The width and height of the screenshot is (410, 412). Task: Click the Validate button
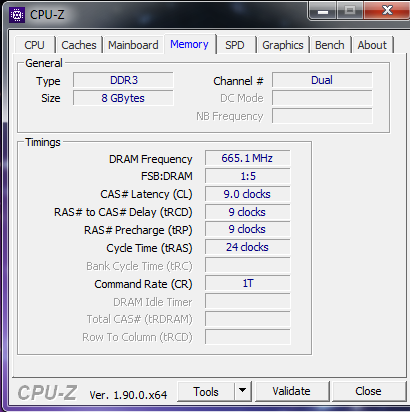(x=291, y=391)
